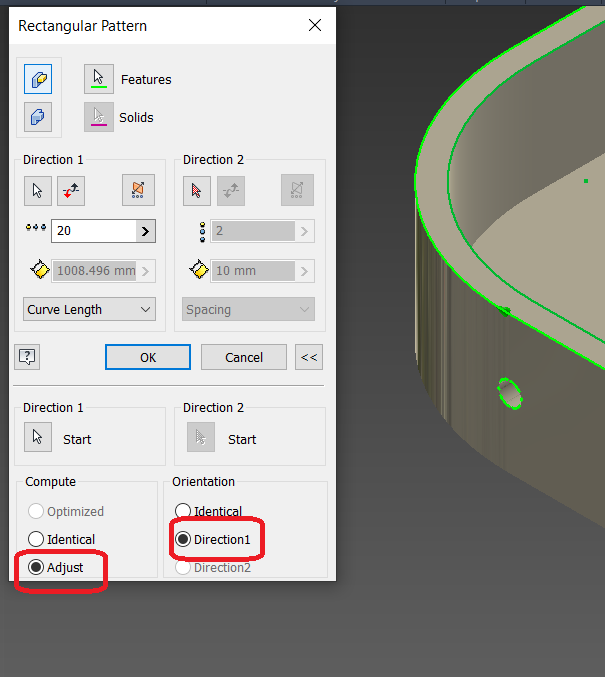The height and width of the screenshot is (677, 605).
Task: Flip the Direction 2 pattern direction
Action: pyautogui.click(x=231, y=190)
